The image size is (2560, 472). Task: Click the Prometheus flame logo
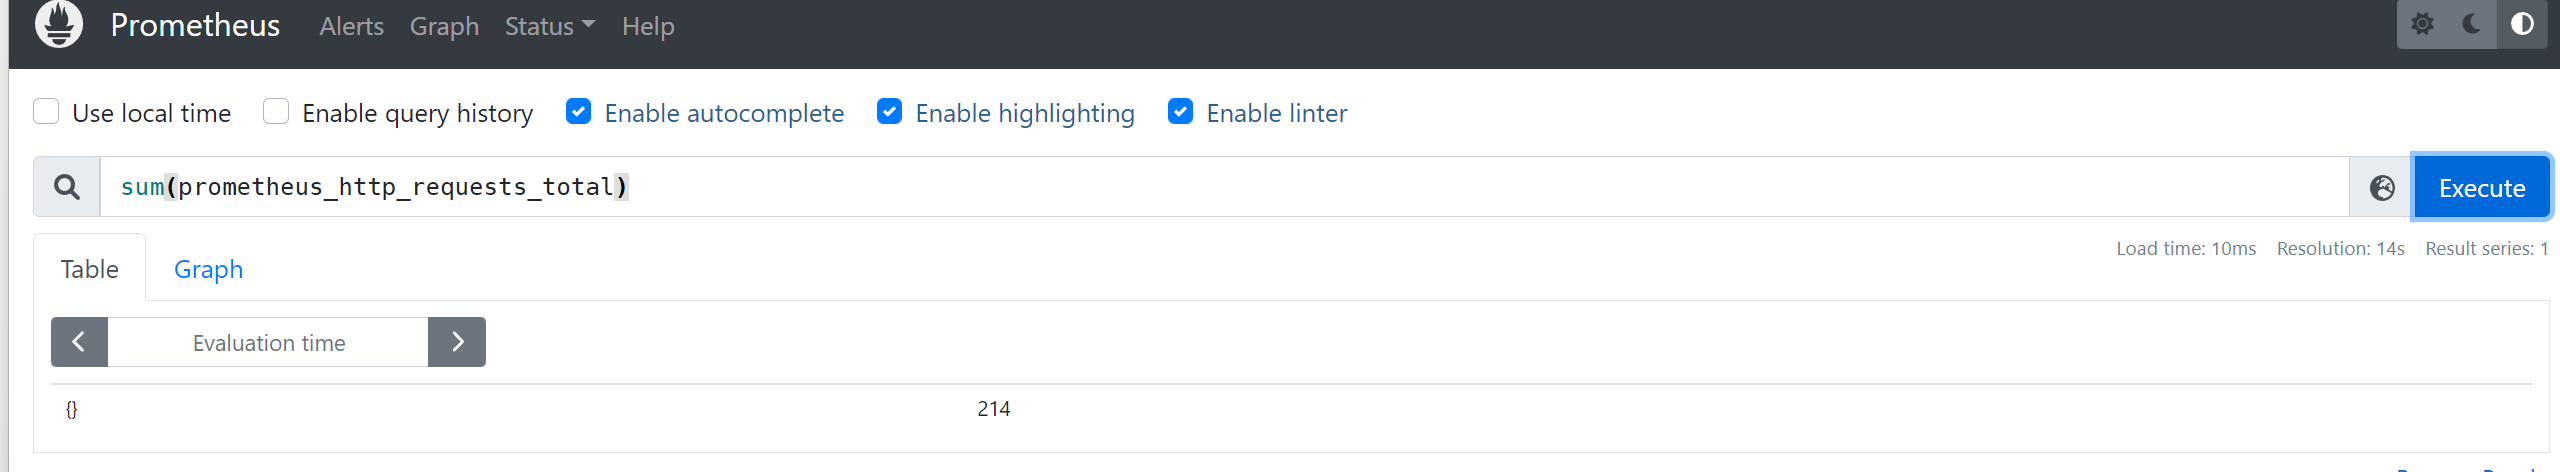[59, 24]
